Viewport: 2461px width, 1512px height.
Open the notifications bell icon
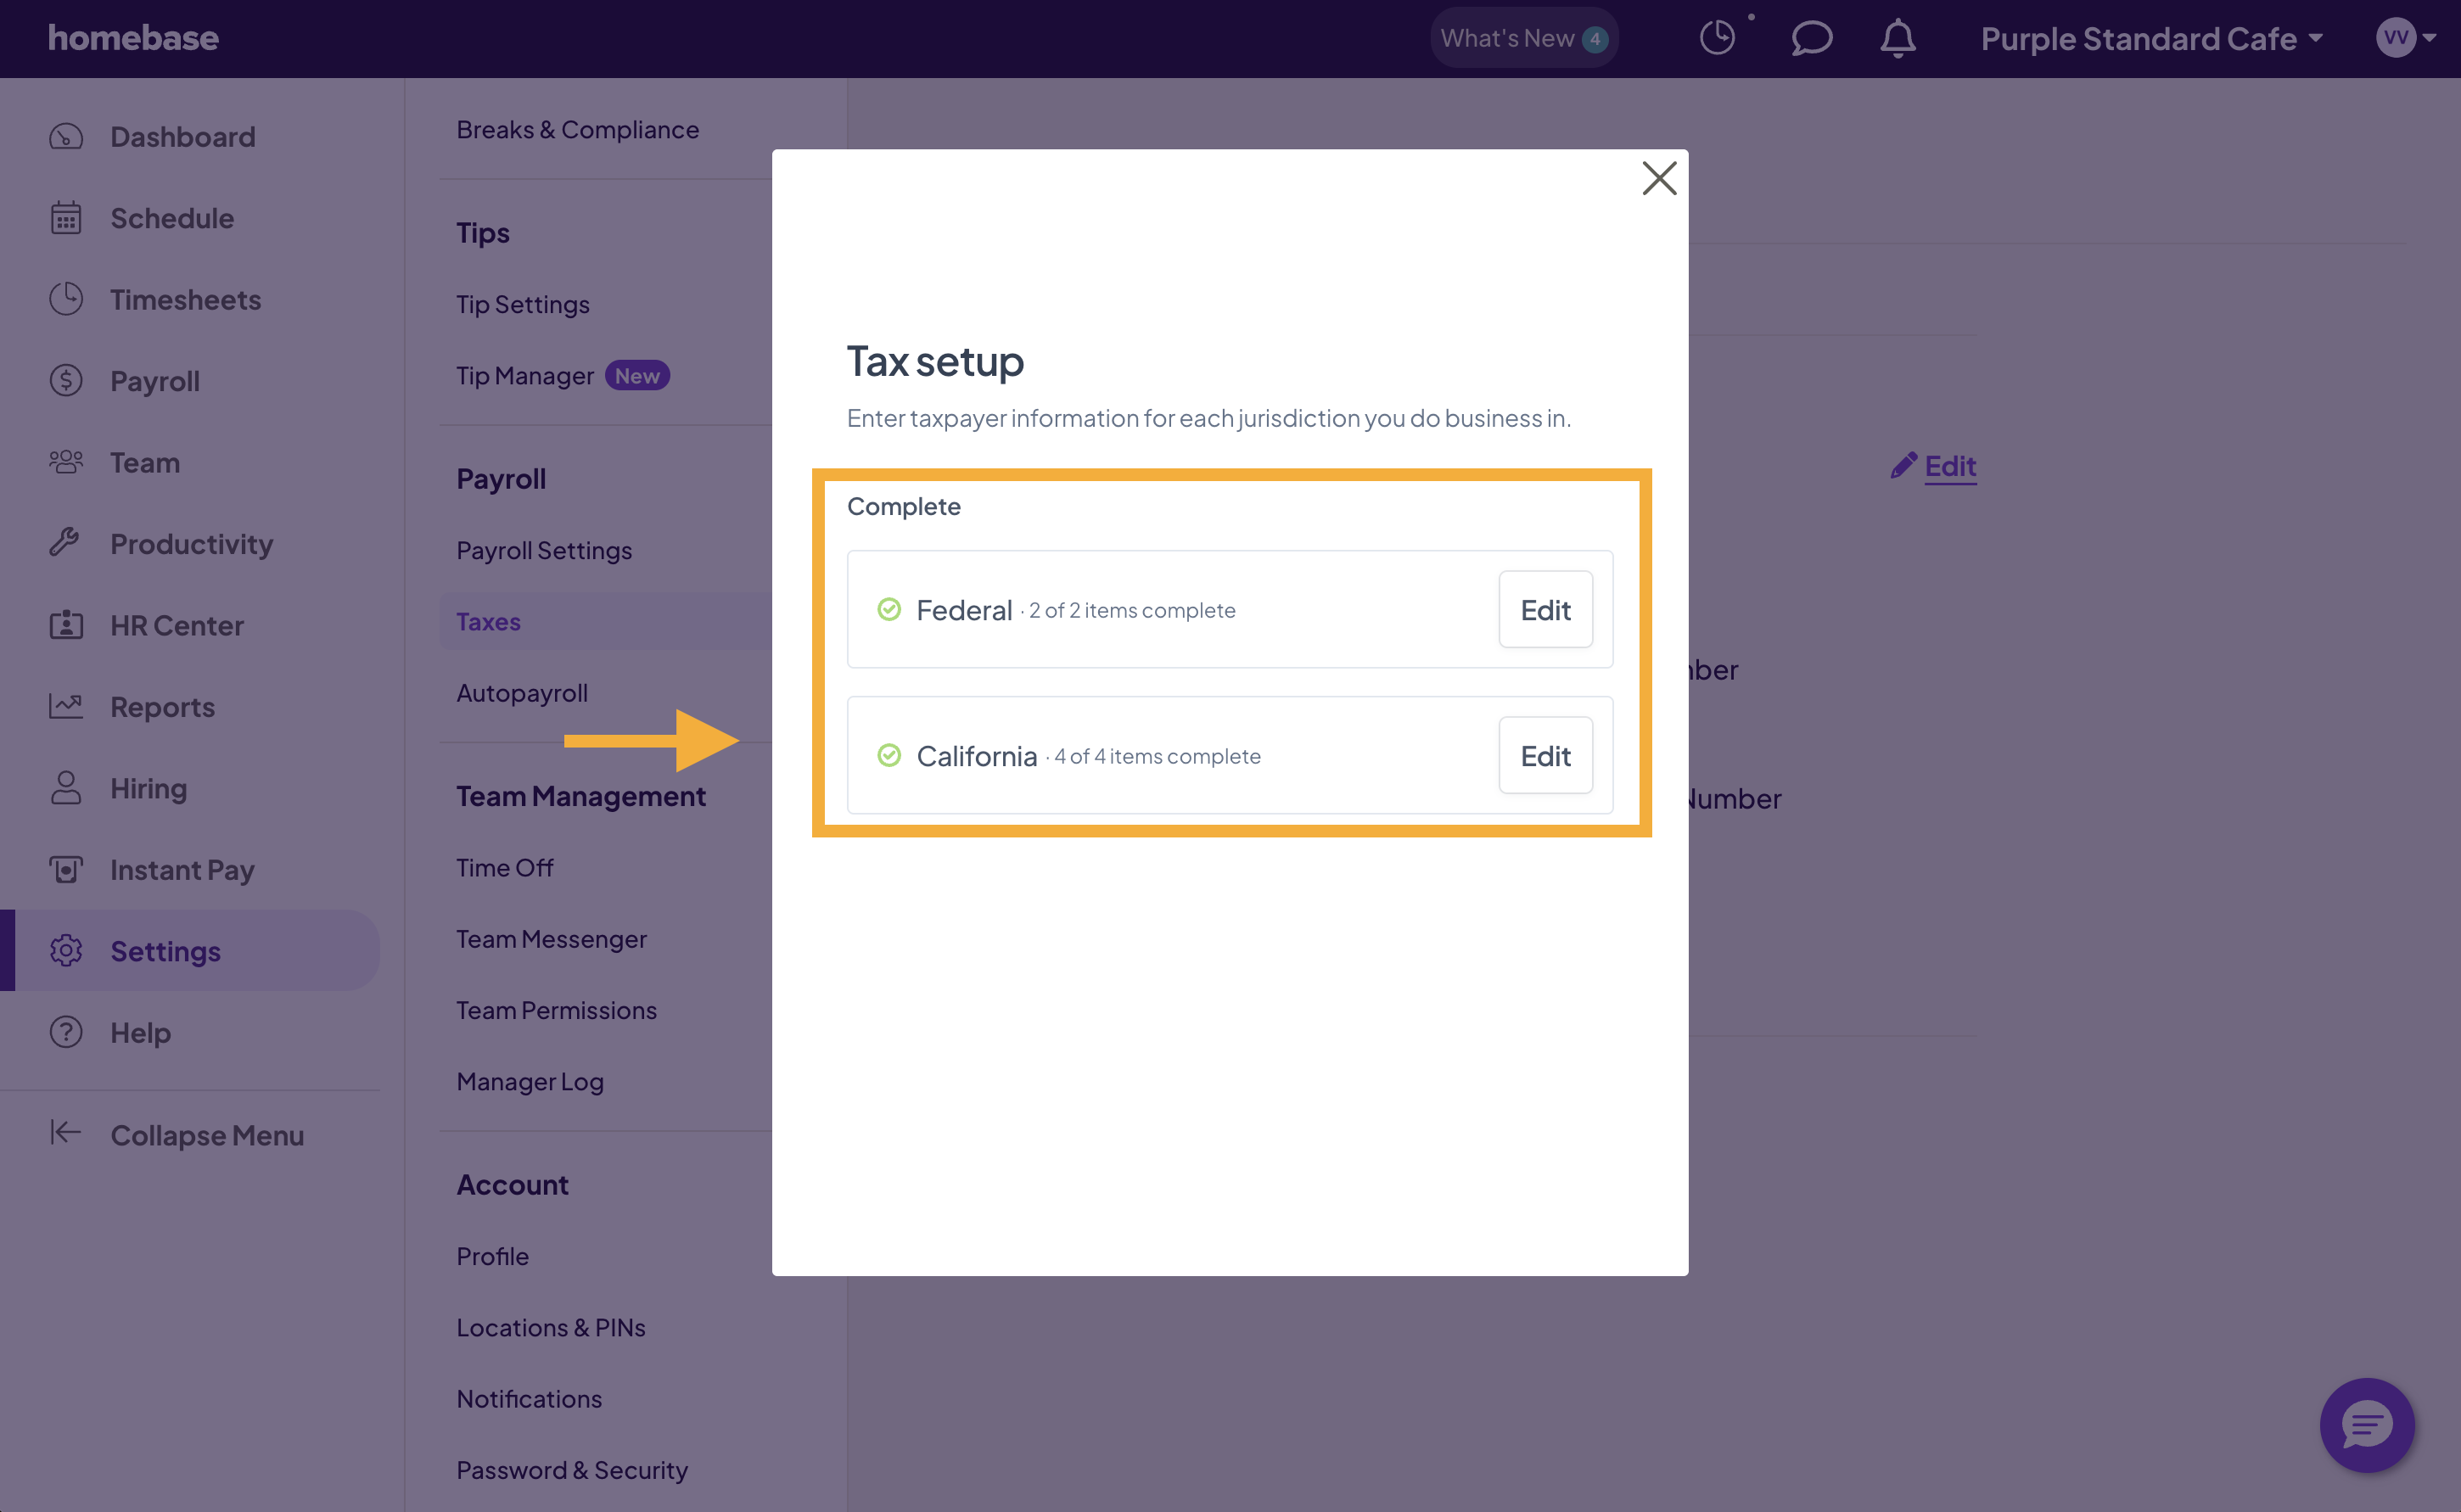tap(1897, 39)
